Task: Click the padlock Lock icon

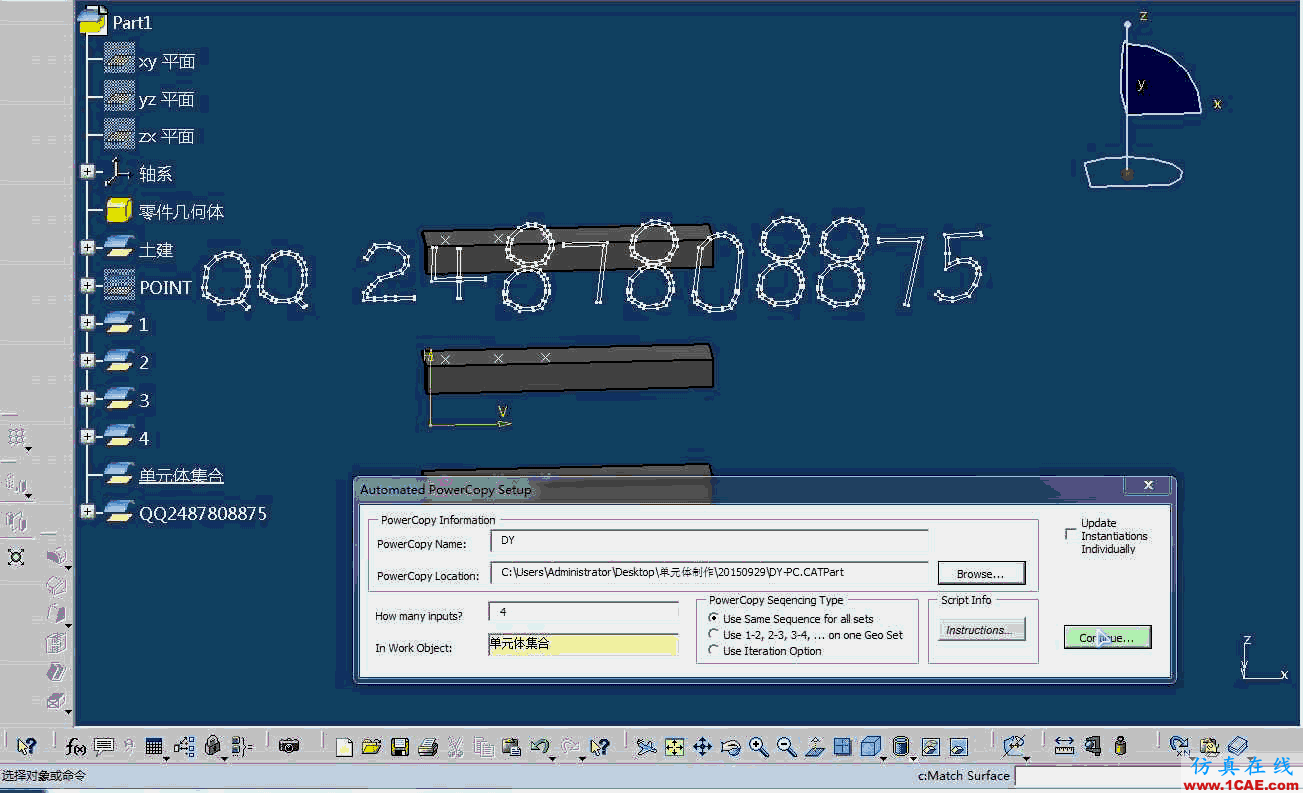Action: (212, 746)
